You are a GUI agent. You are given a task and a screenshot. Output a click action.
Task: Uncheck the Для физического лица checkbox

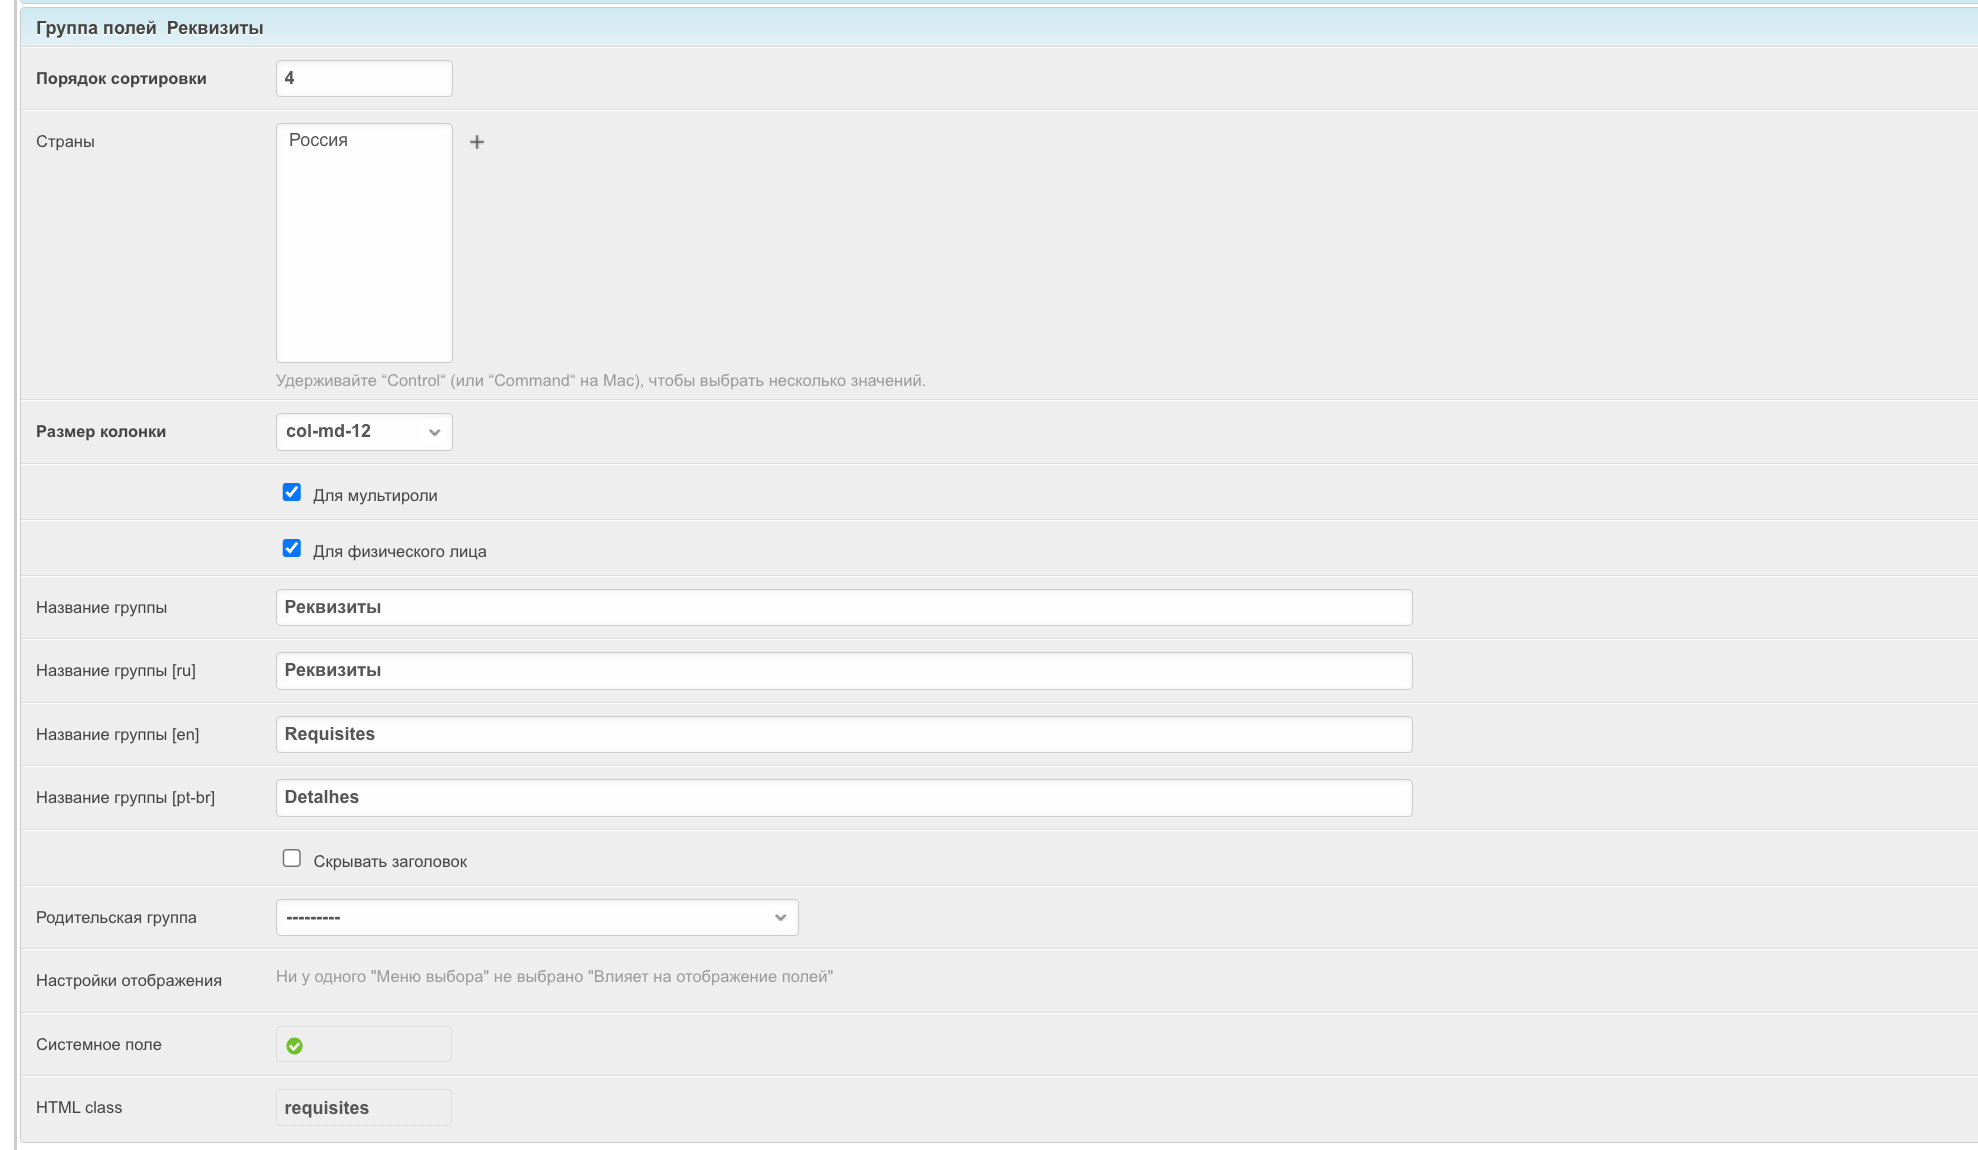(292, 548)
